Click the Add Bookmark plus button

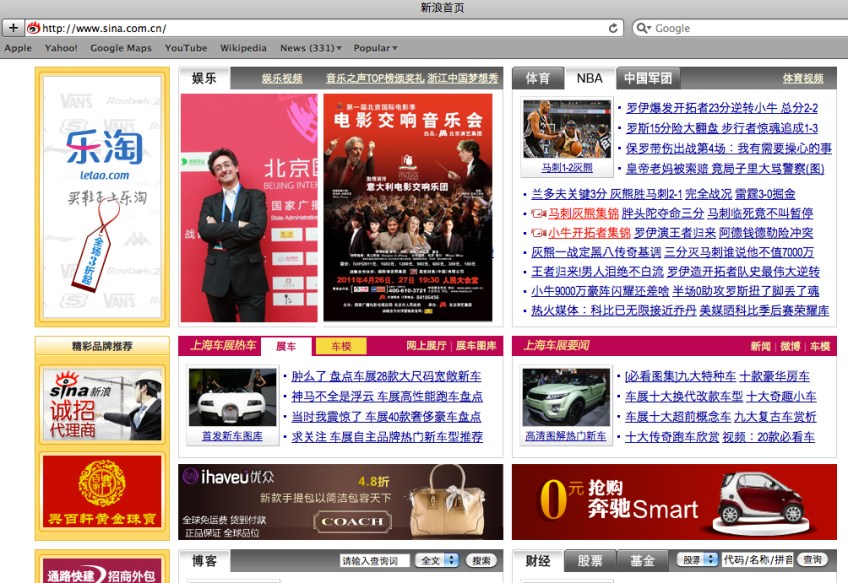(13, 28)
